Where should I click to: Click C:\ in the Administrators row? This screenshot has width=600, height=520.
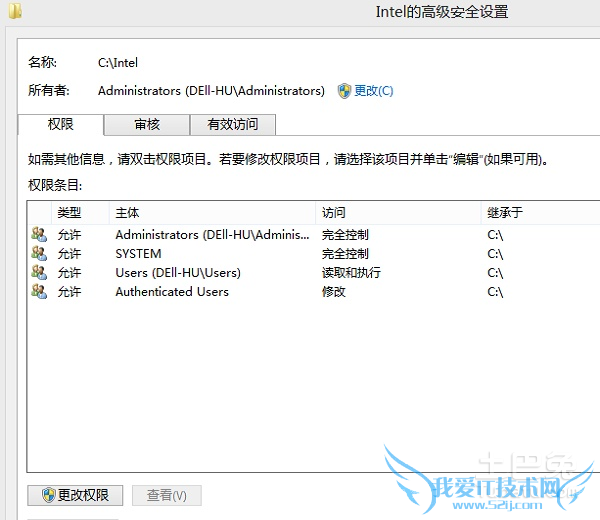point(495,235)
